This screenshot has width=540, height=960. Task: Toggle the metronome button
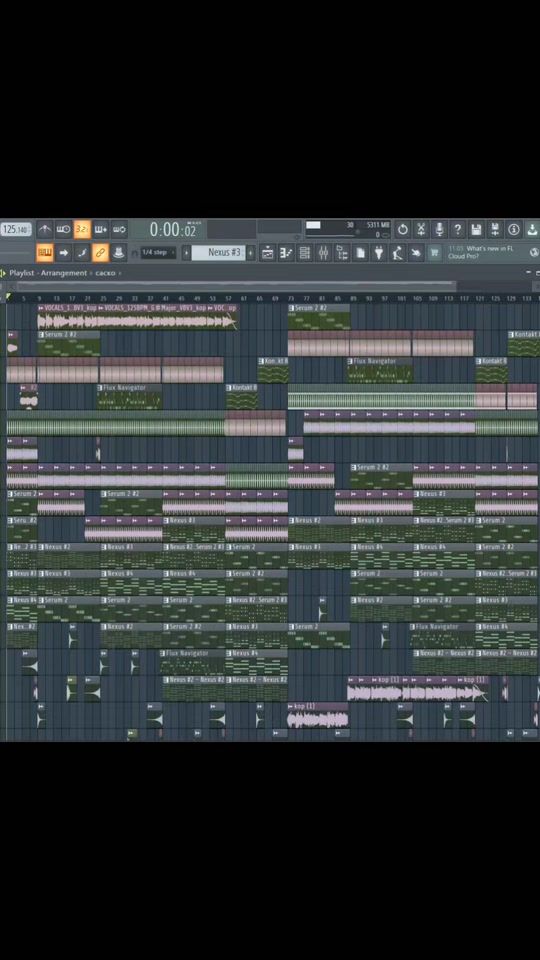point(45,230)
